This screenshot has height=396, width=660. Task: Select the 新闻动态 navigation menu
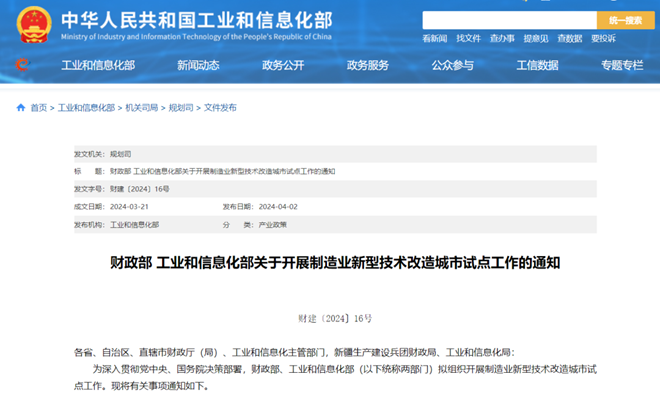point(198,65)
